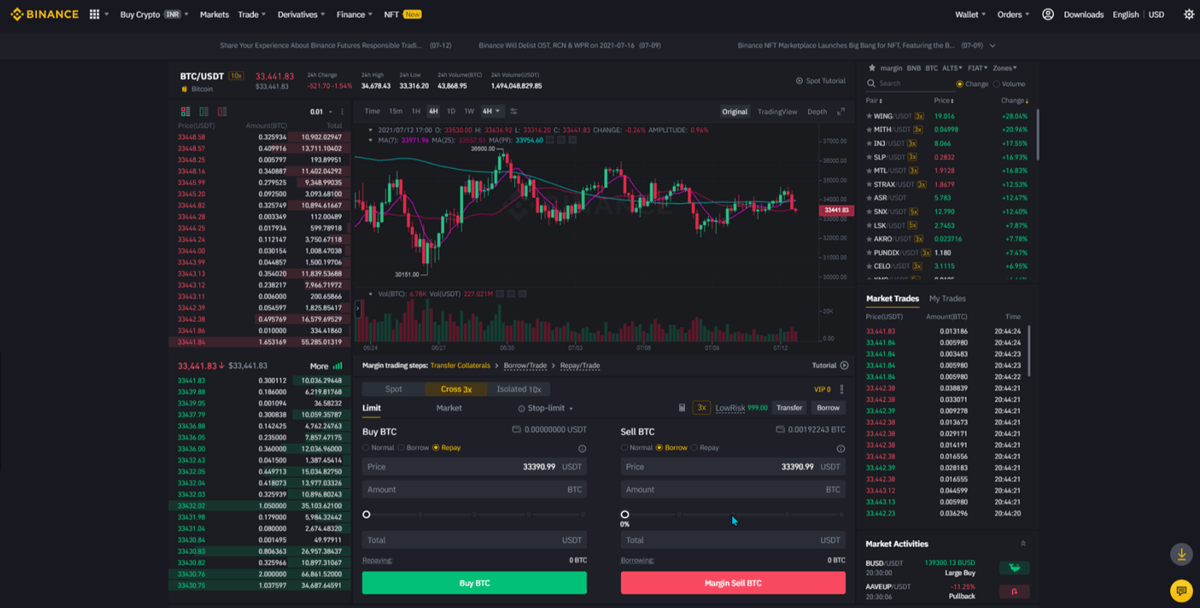Expand the chart to fullscreen

tap(841, 111)
